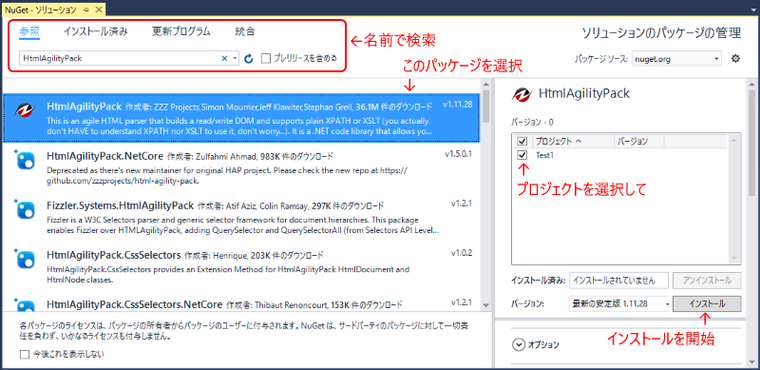This screenshot has width=760, height=370.
Task: Open the パッケージ ソース nuget.org dropdown
Action: pyautogui.click(x=677, y=59)
